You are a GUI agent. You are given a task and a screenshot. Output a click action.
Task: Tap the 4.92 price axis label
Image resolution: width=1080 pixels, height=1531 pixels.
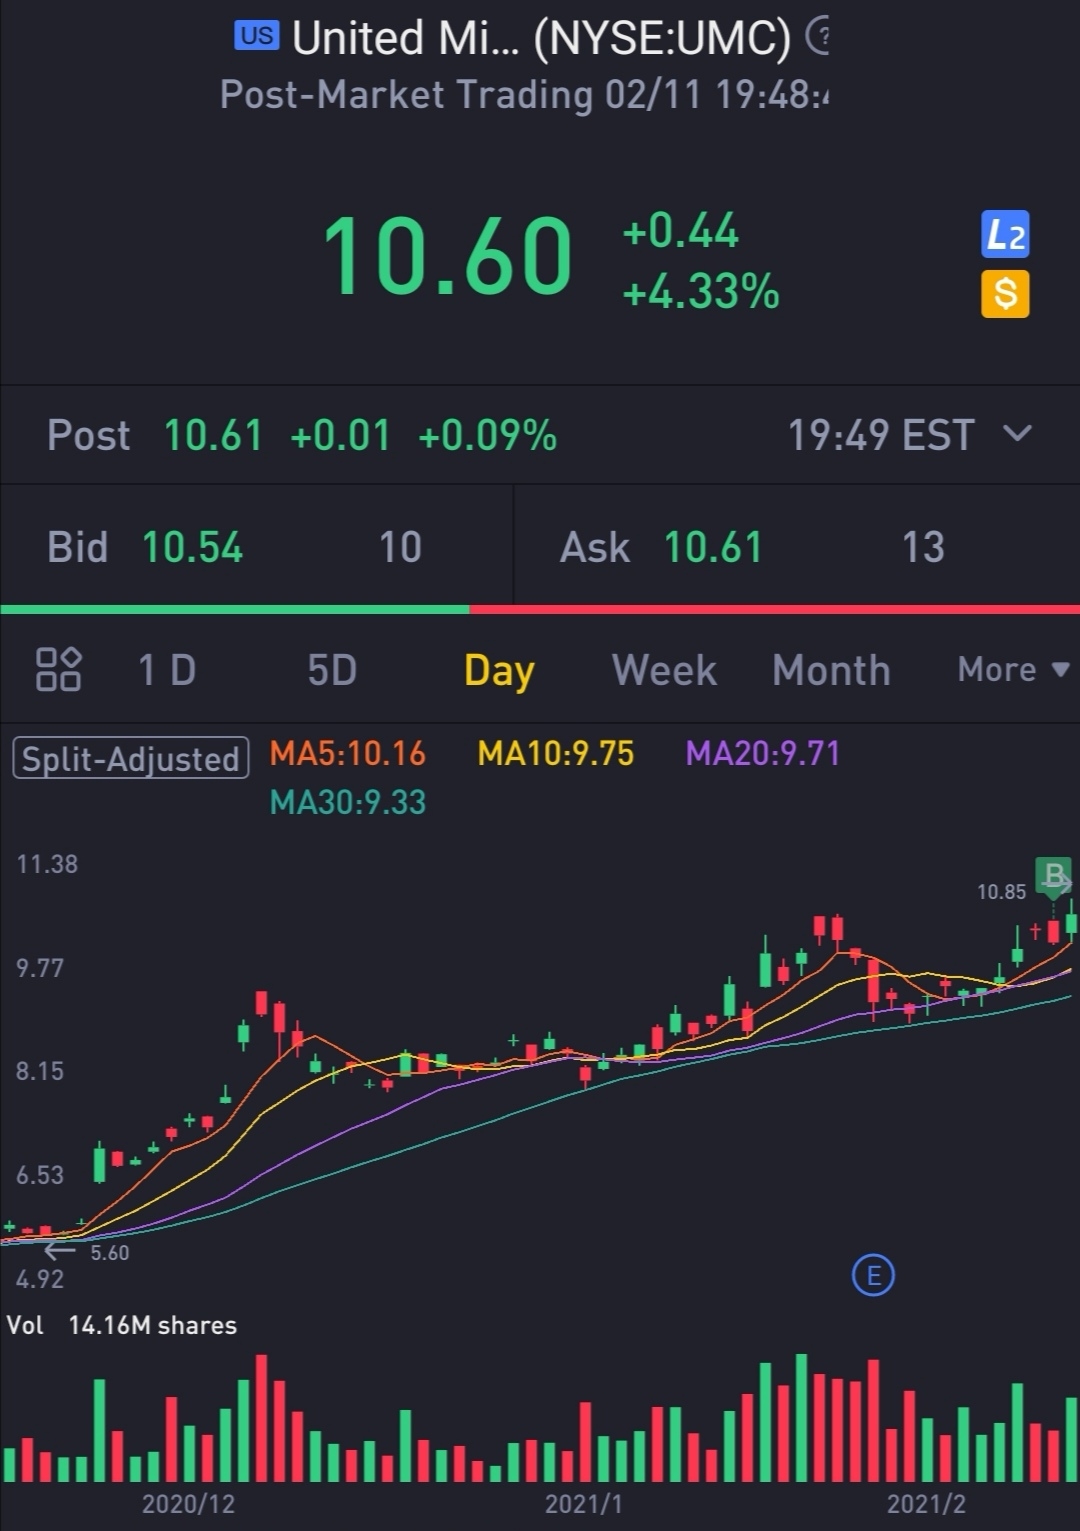click(x=40, y=1279)
